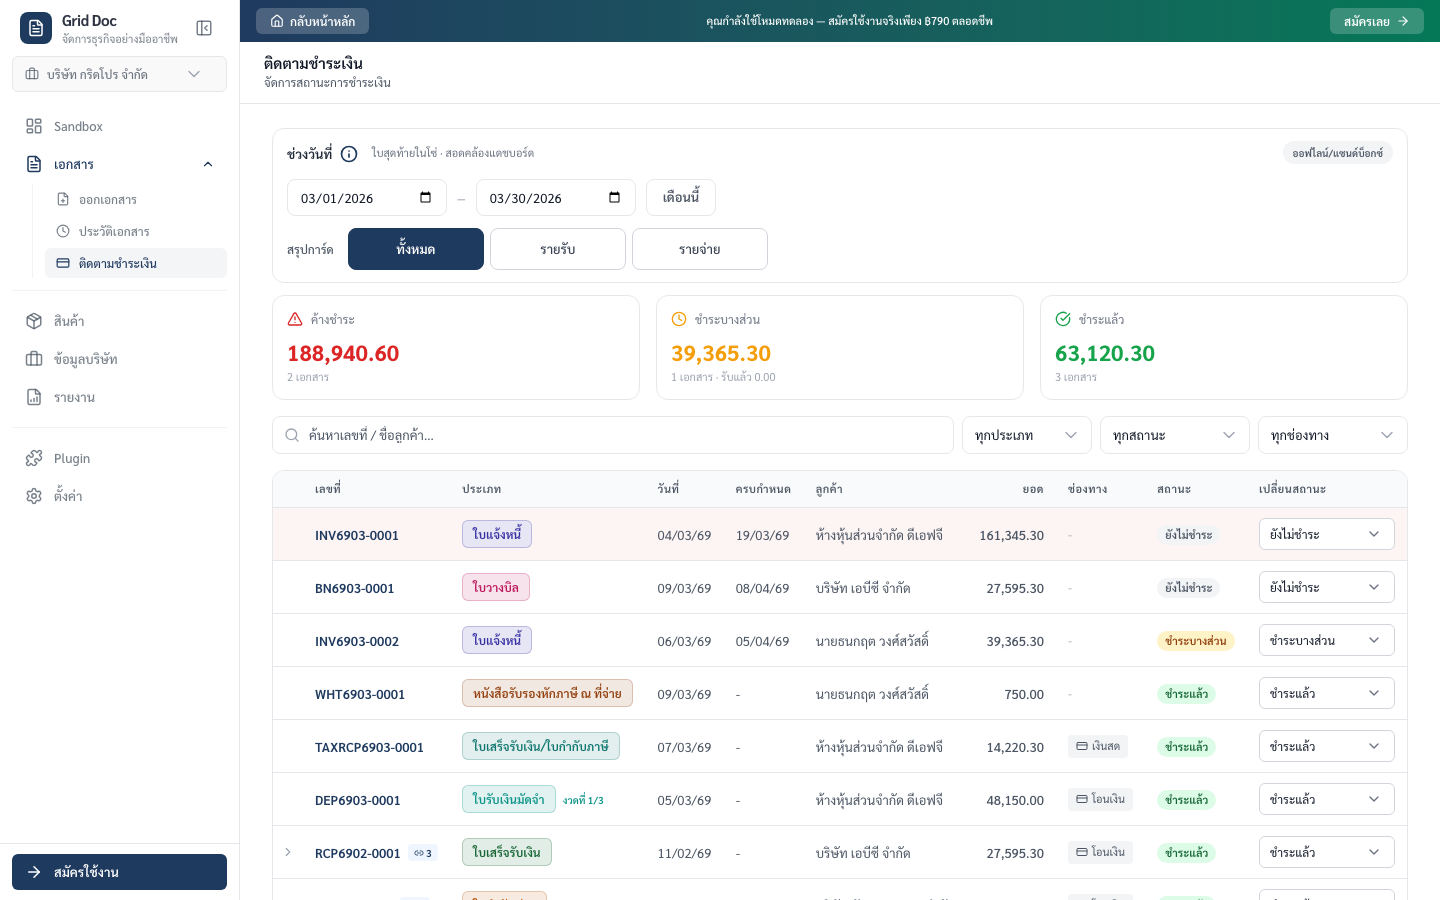Open ตั้งค่า settings in sidebar
The width and height of the screenshot is (1440, 900).
[68, 496]
